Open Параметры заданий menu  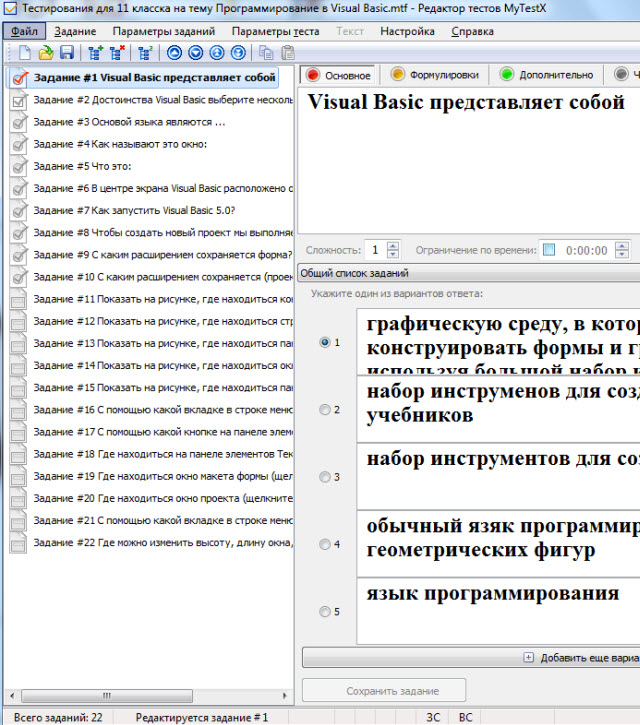[164, 31]
